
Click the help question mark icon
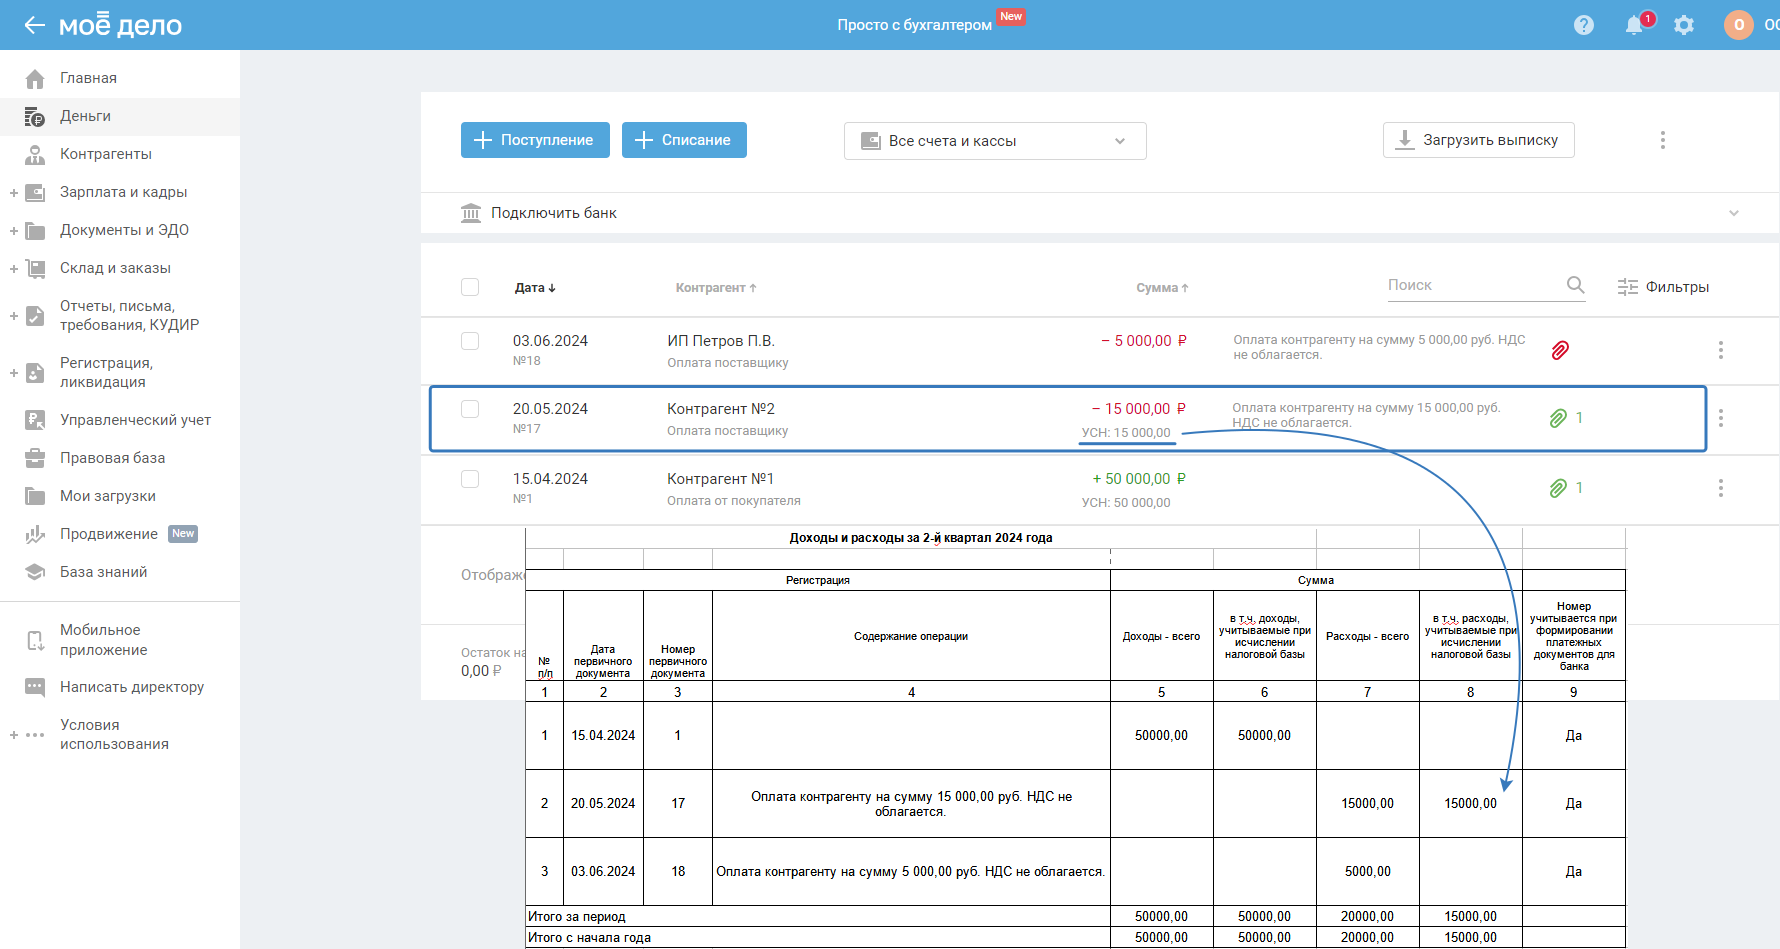pyautogui.click(x=1583, y=25)
